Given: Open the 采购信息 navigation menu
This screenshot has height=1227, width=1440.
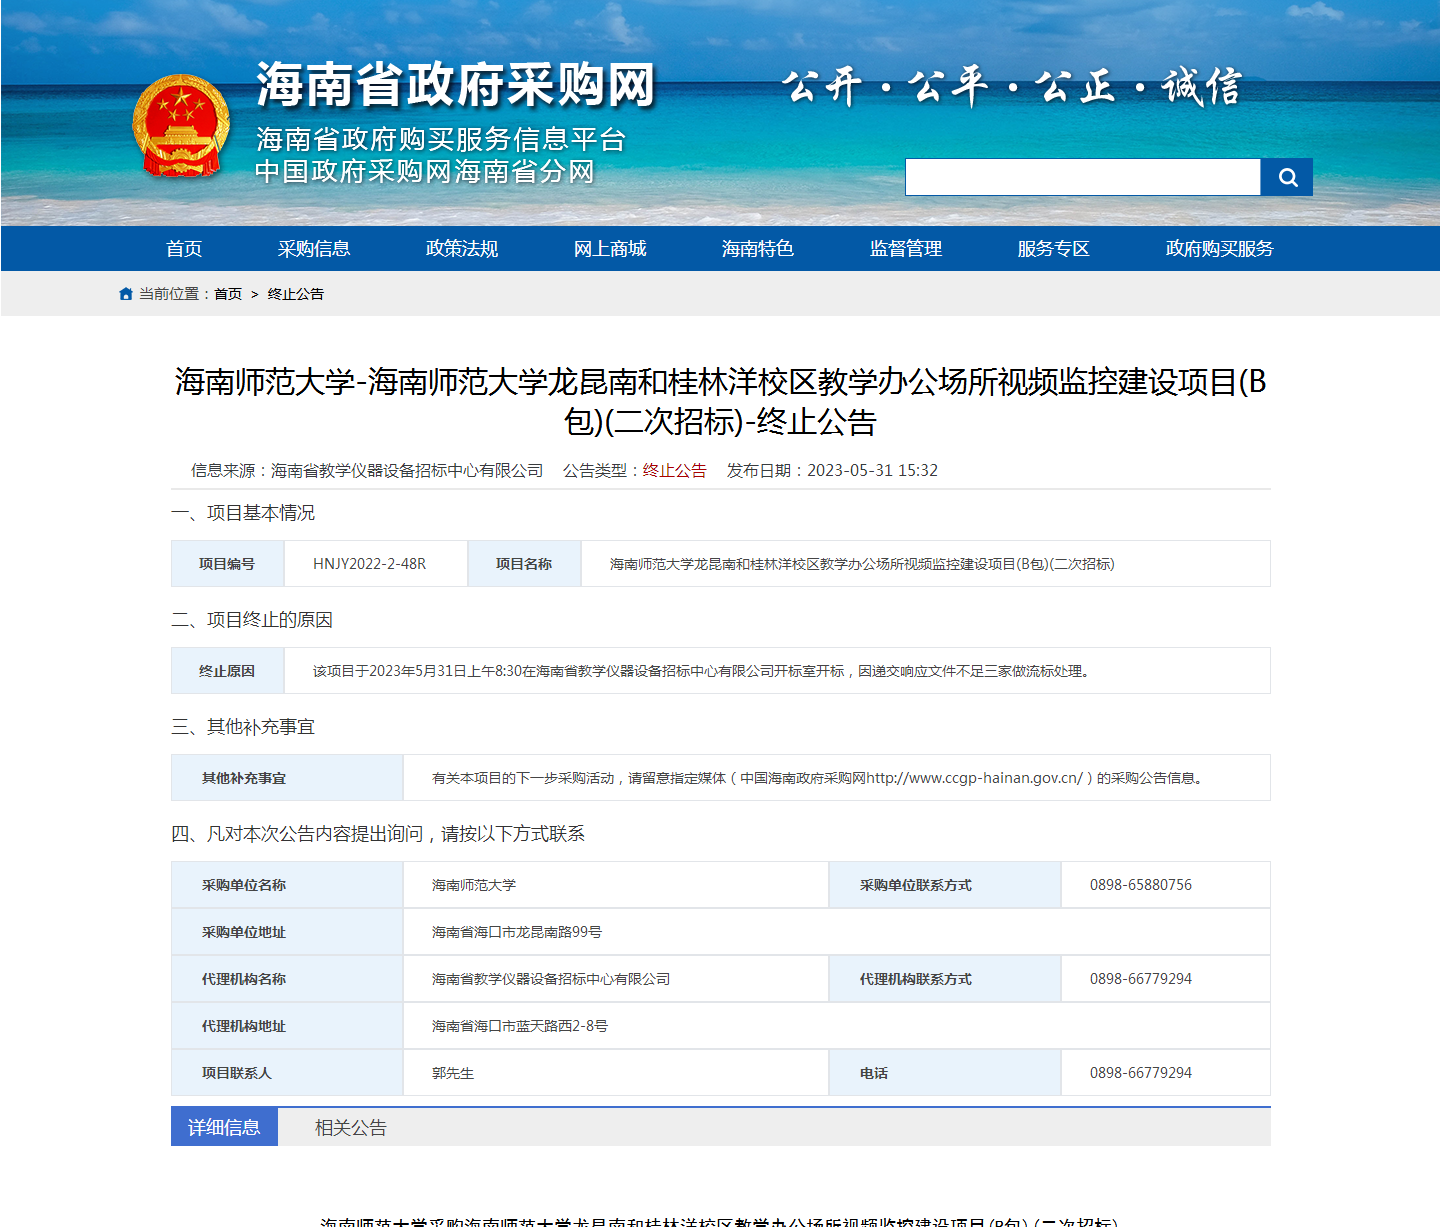Looking at the screenshot, I should (x=314, y=249).
